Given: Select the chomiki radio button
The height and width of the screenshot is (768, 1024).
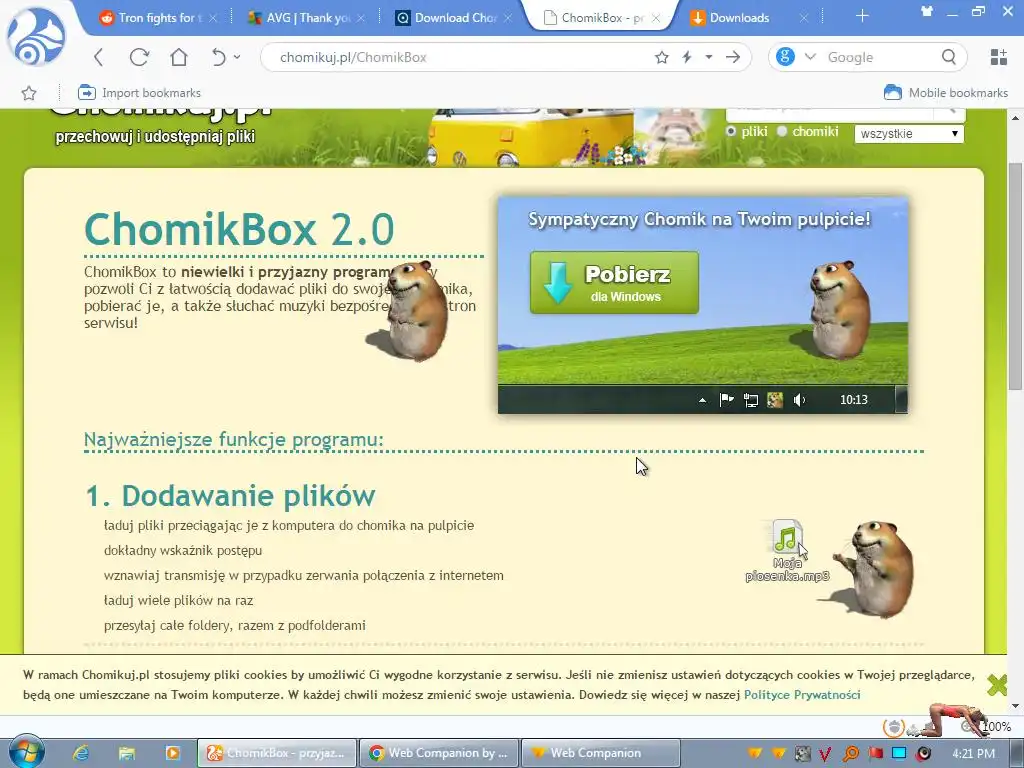Looking at the screenshot, I should tap(782, 131).
